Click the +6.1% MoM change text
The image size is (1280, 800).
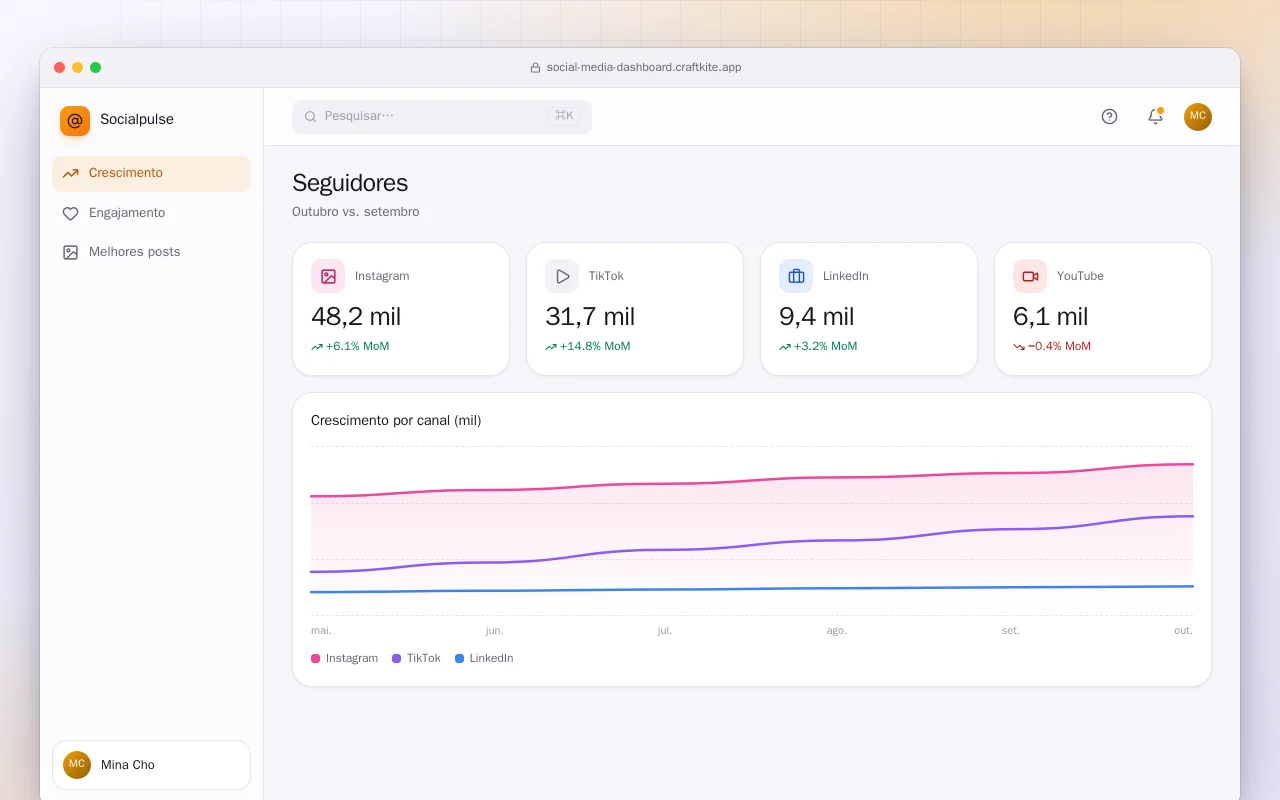point(358,347)
